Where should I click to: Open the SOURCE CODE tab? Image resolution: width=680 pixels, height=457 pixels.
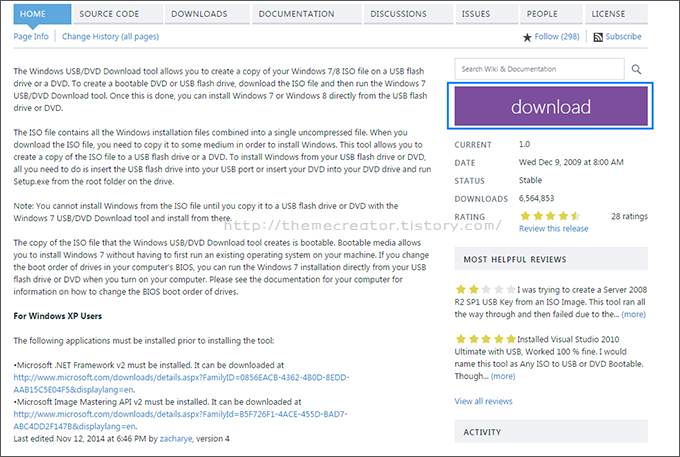pos(118,14)
